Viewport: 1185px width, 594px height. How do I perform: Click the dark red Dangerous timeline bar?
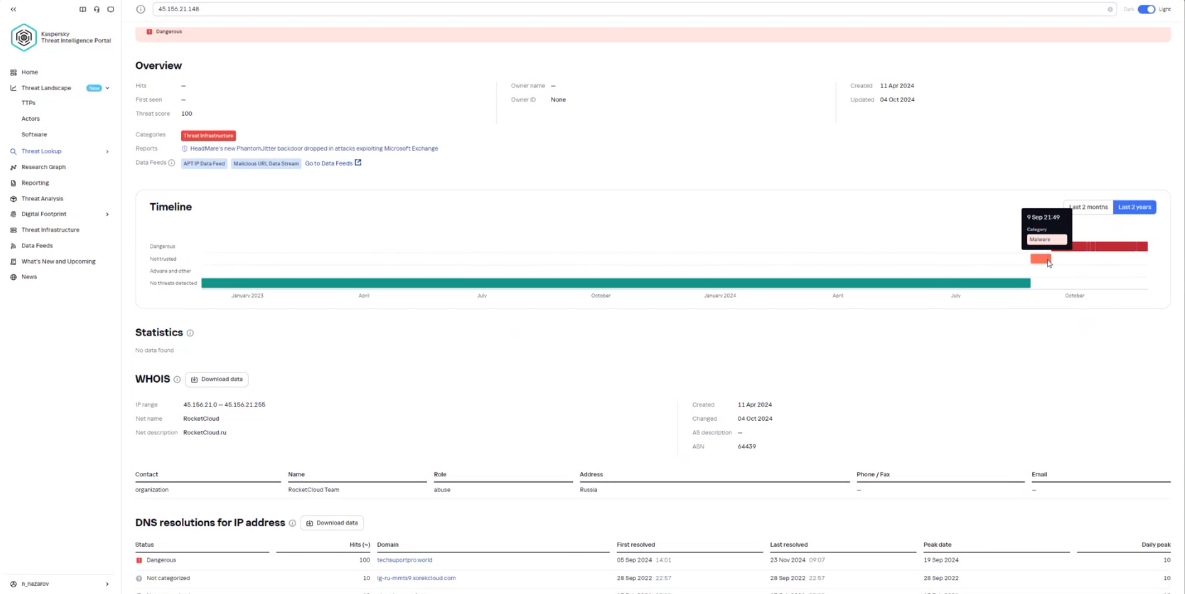click(x=1100, y=246)
